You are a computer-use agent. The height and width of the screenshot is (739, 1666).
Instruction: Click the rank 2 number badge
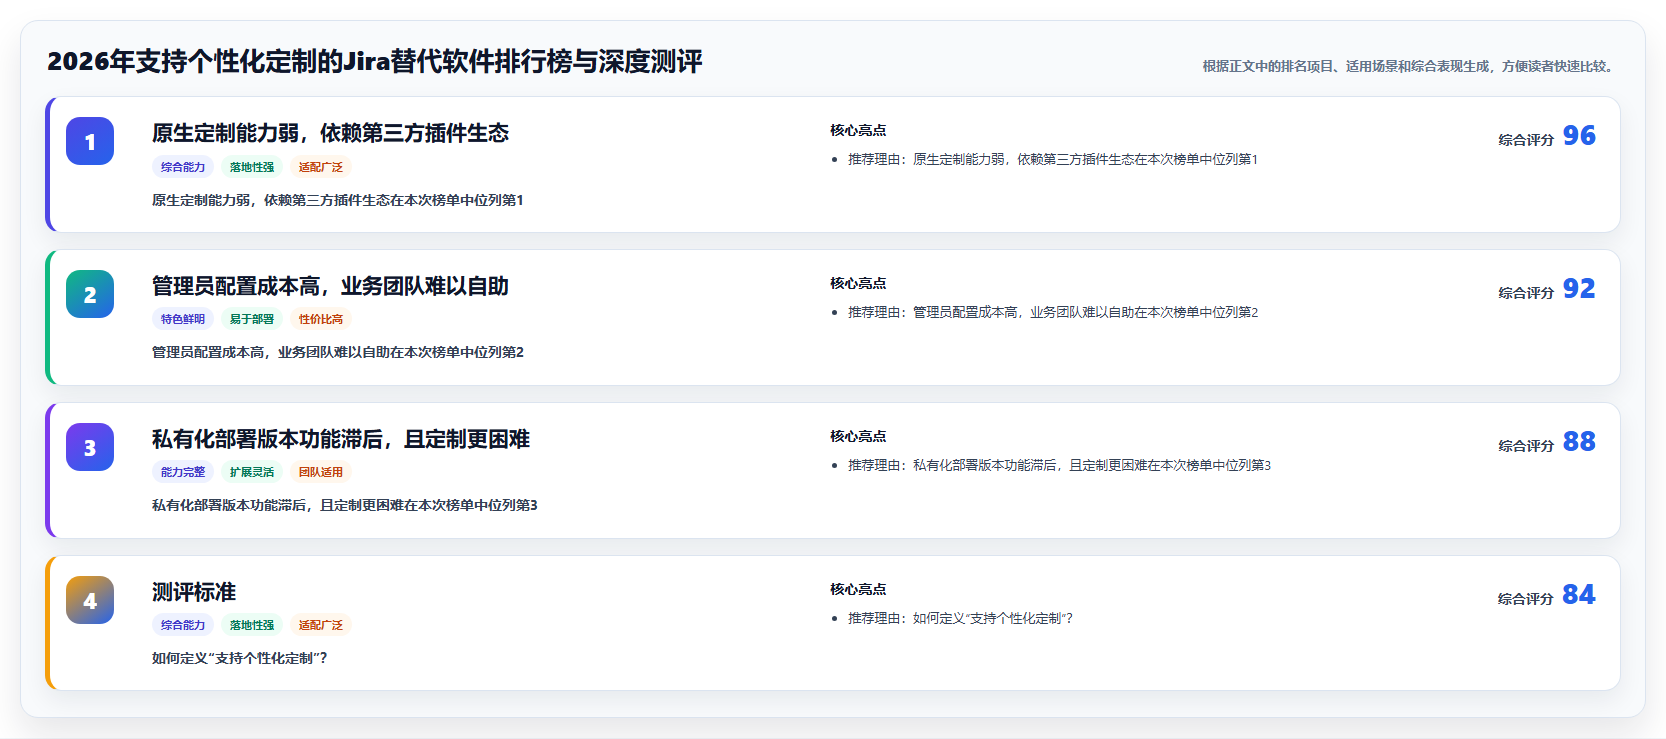point(90,294)
